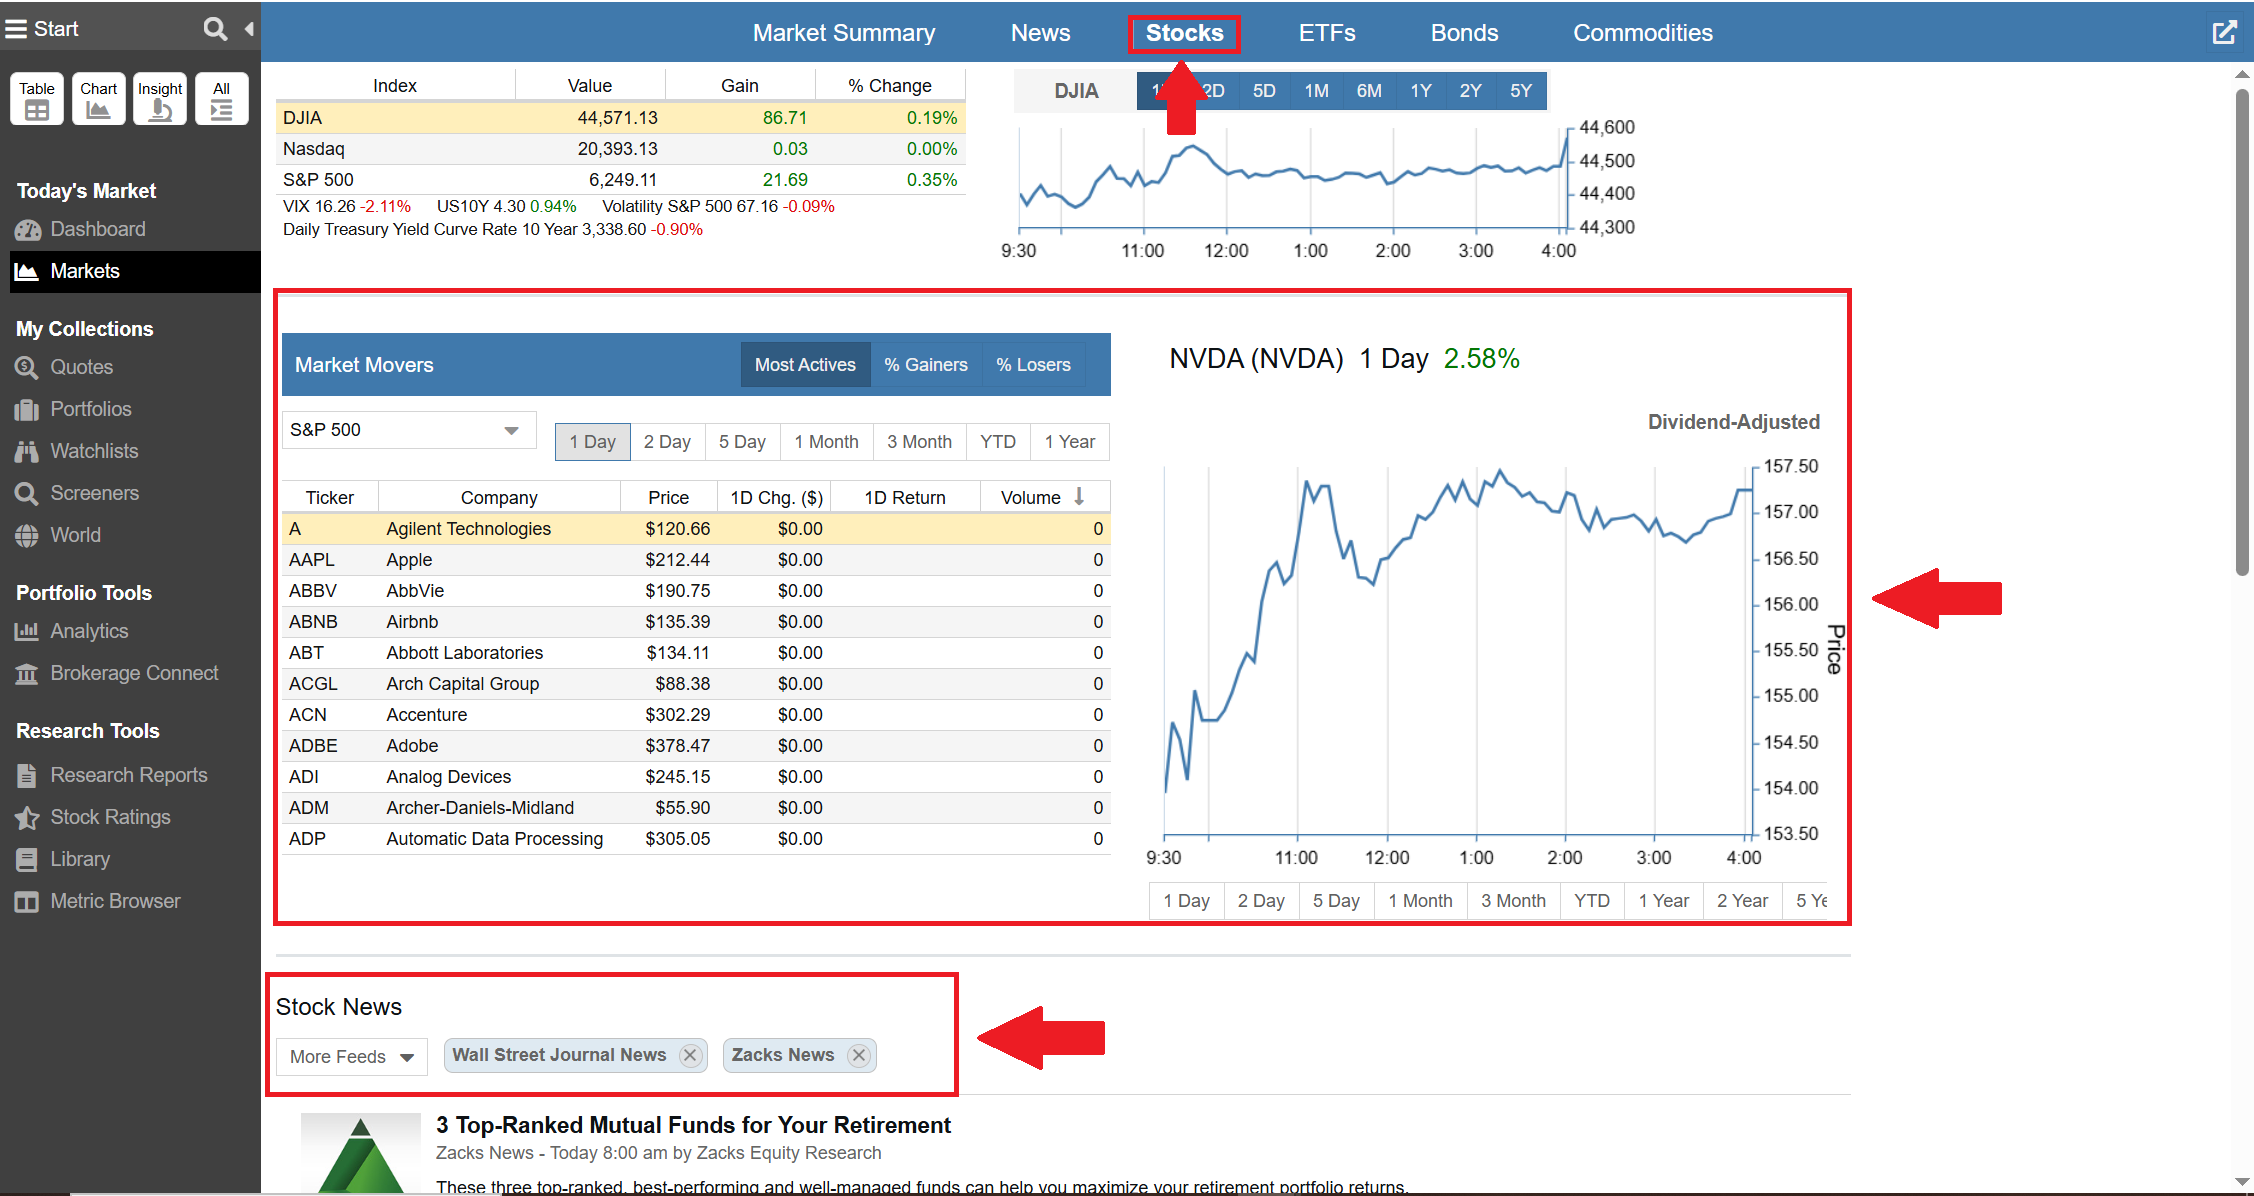Image resolution: width=2254 pixels, height=1196 pixels.
Task: Open Markets in sidebar
Action: click(135, 271)
